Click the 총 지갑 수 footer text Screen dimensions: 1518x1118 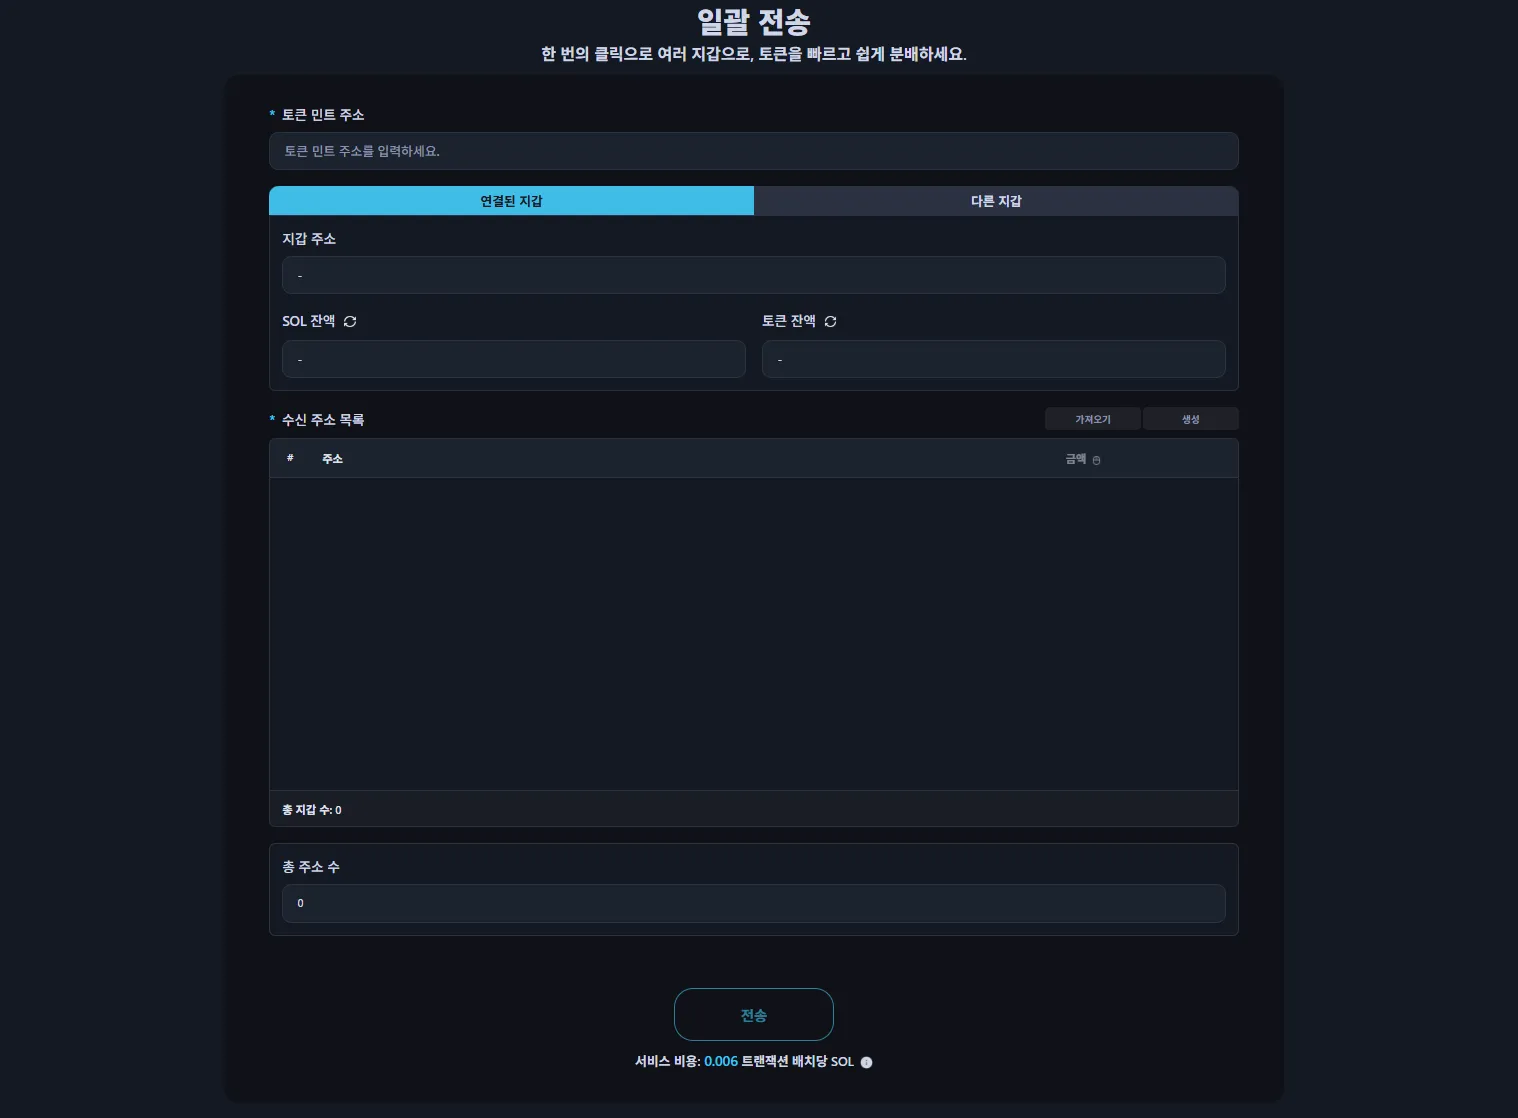click(x=312, y=810)
